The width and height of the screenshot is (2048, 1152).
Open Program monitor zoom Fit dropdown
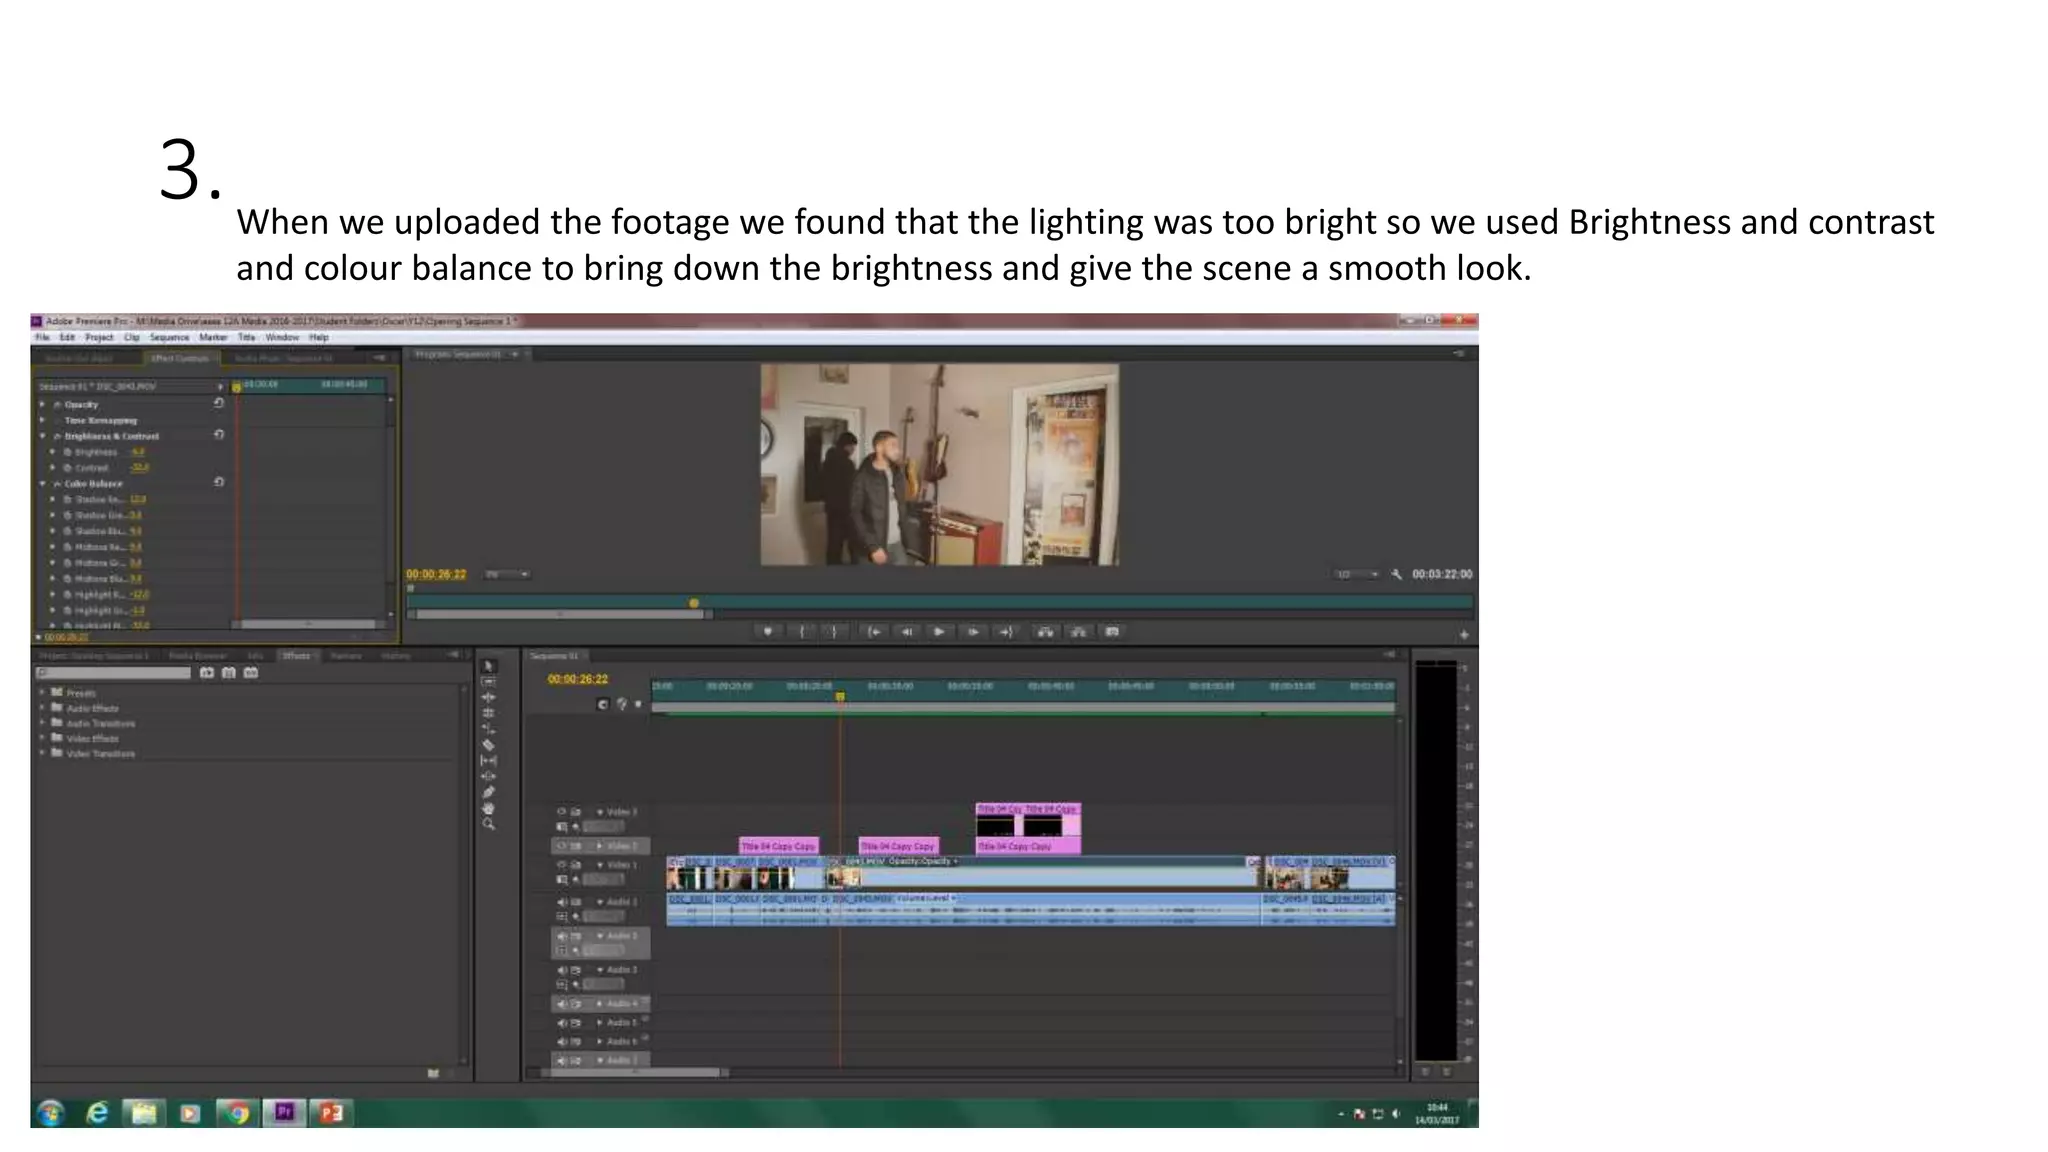pos(507,574)
